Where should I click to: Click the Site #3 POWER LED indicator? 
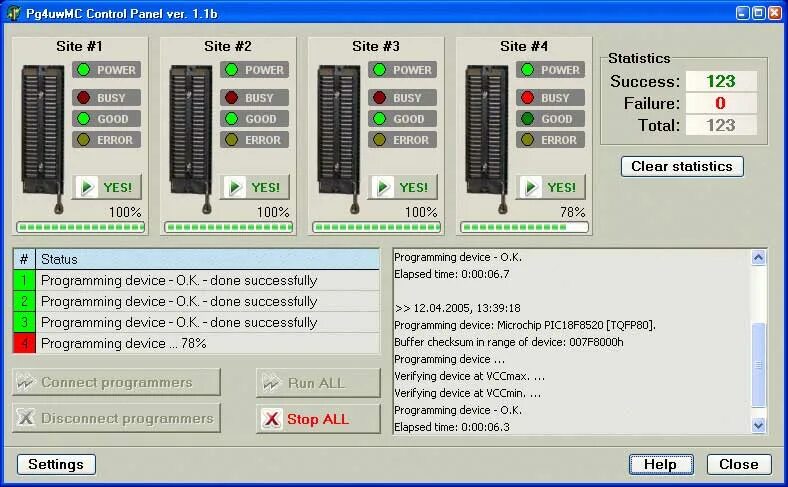click(379, 70)
